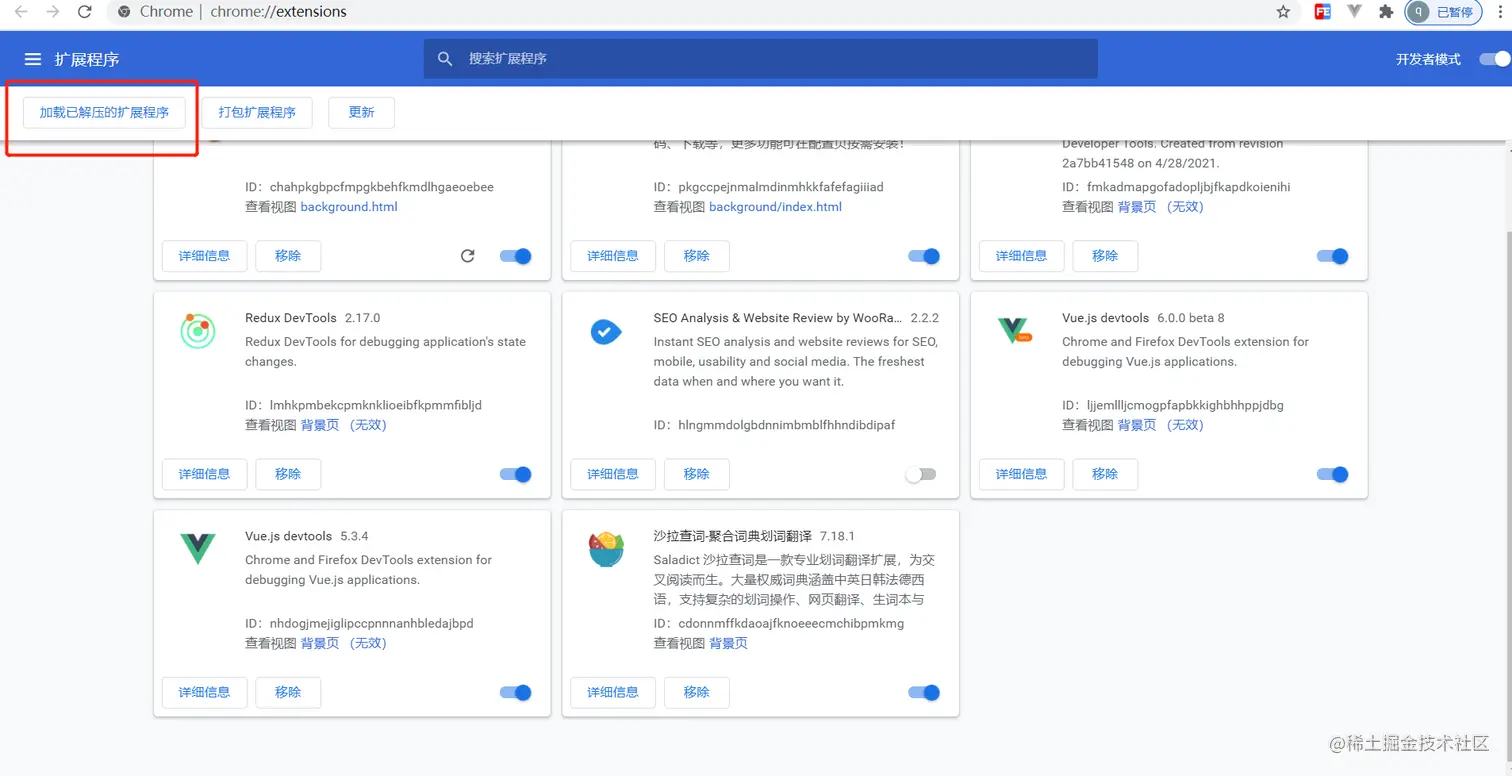
Task: Click 打包扩展程序 button
Action: (x=257, y=113)
